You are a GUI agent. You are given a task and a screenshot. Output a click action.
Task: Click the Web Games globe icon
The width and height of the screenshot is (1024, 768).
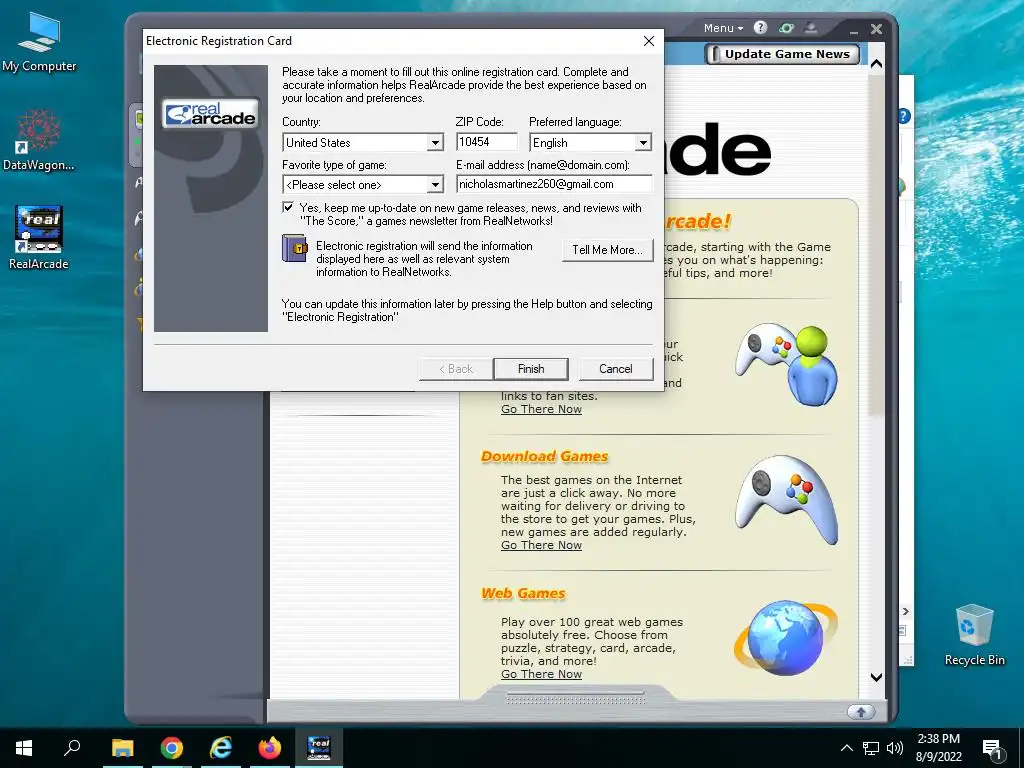click(x=785, y=638)
